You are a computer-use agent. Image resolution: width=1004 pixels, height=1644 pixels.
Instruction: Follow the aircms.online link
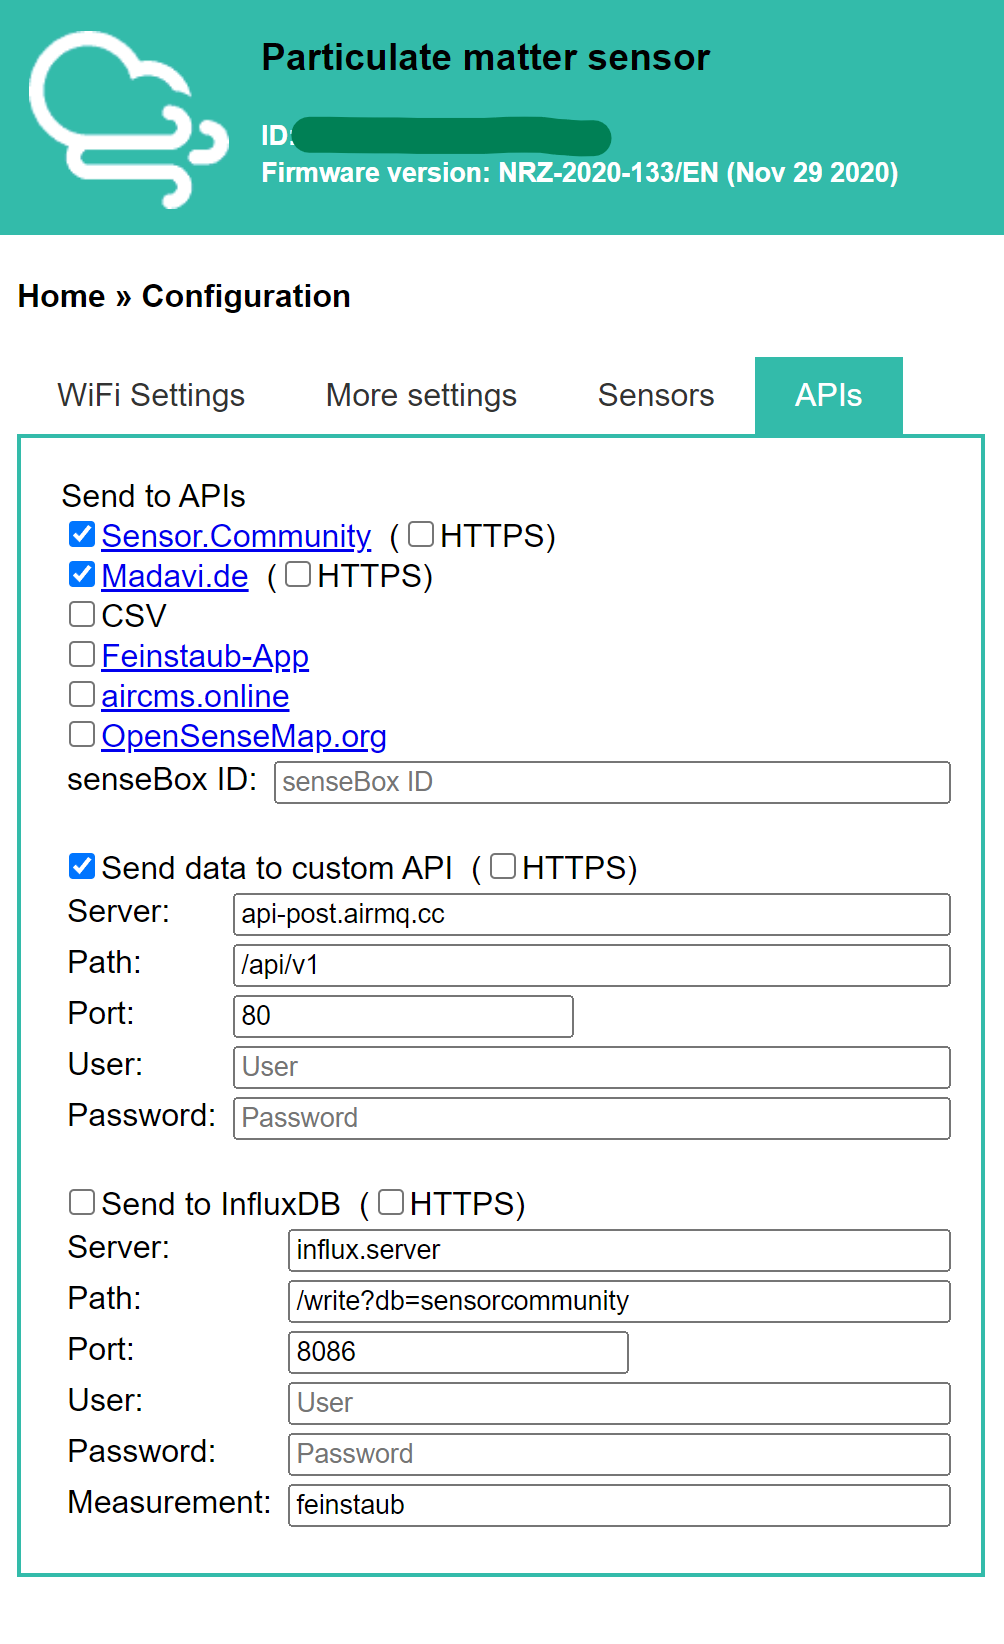[x=195, y=697]
